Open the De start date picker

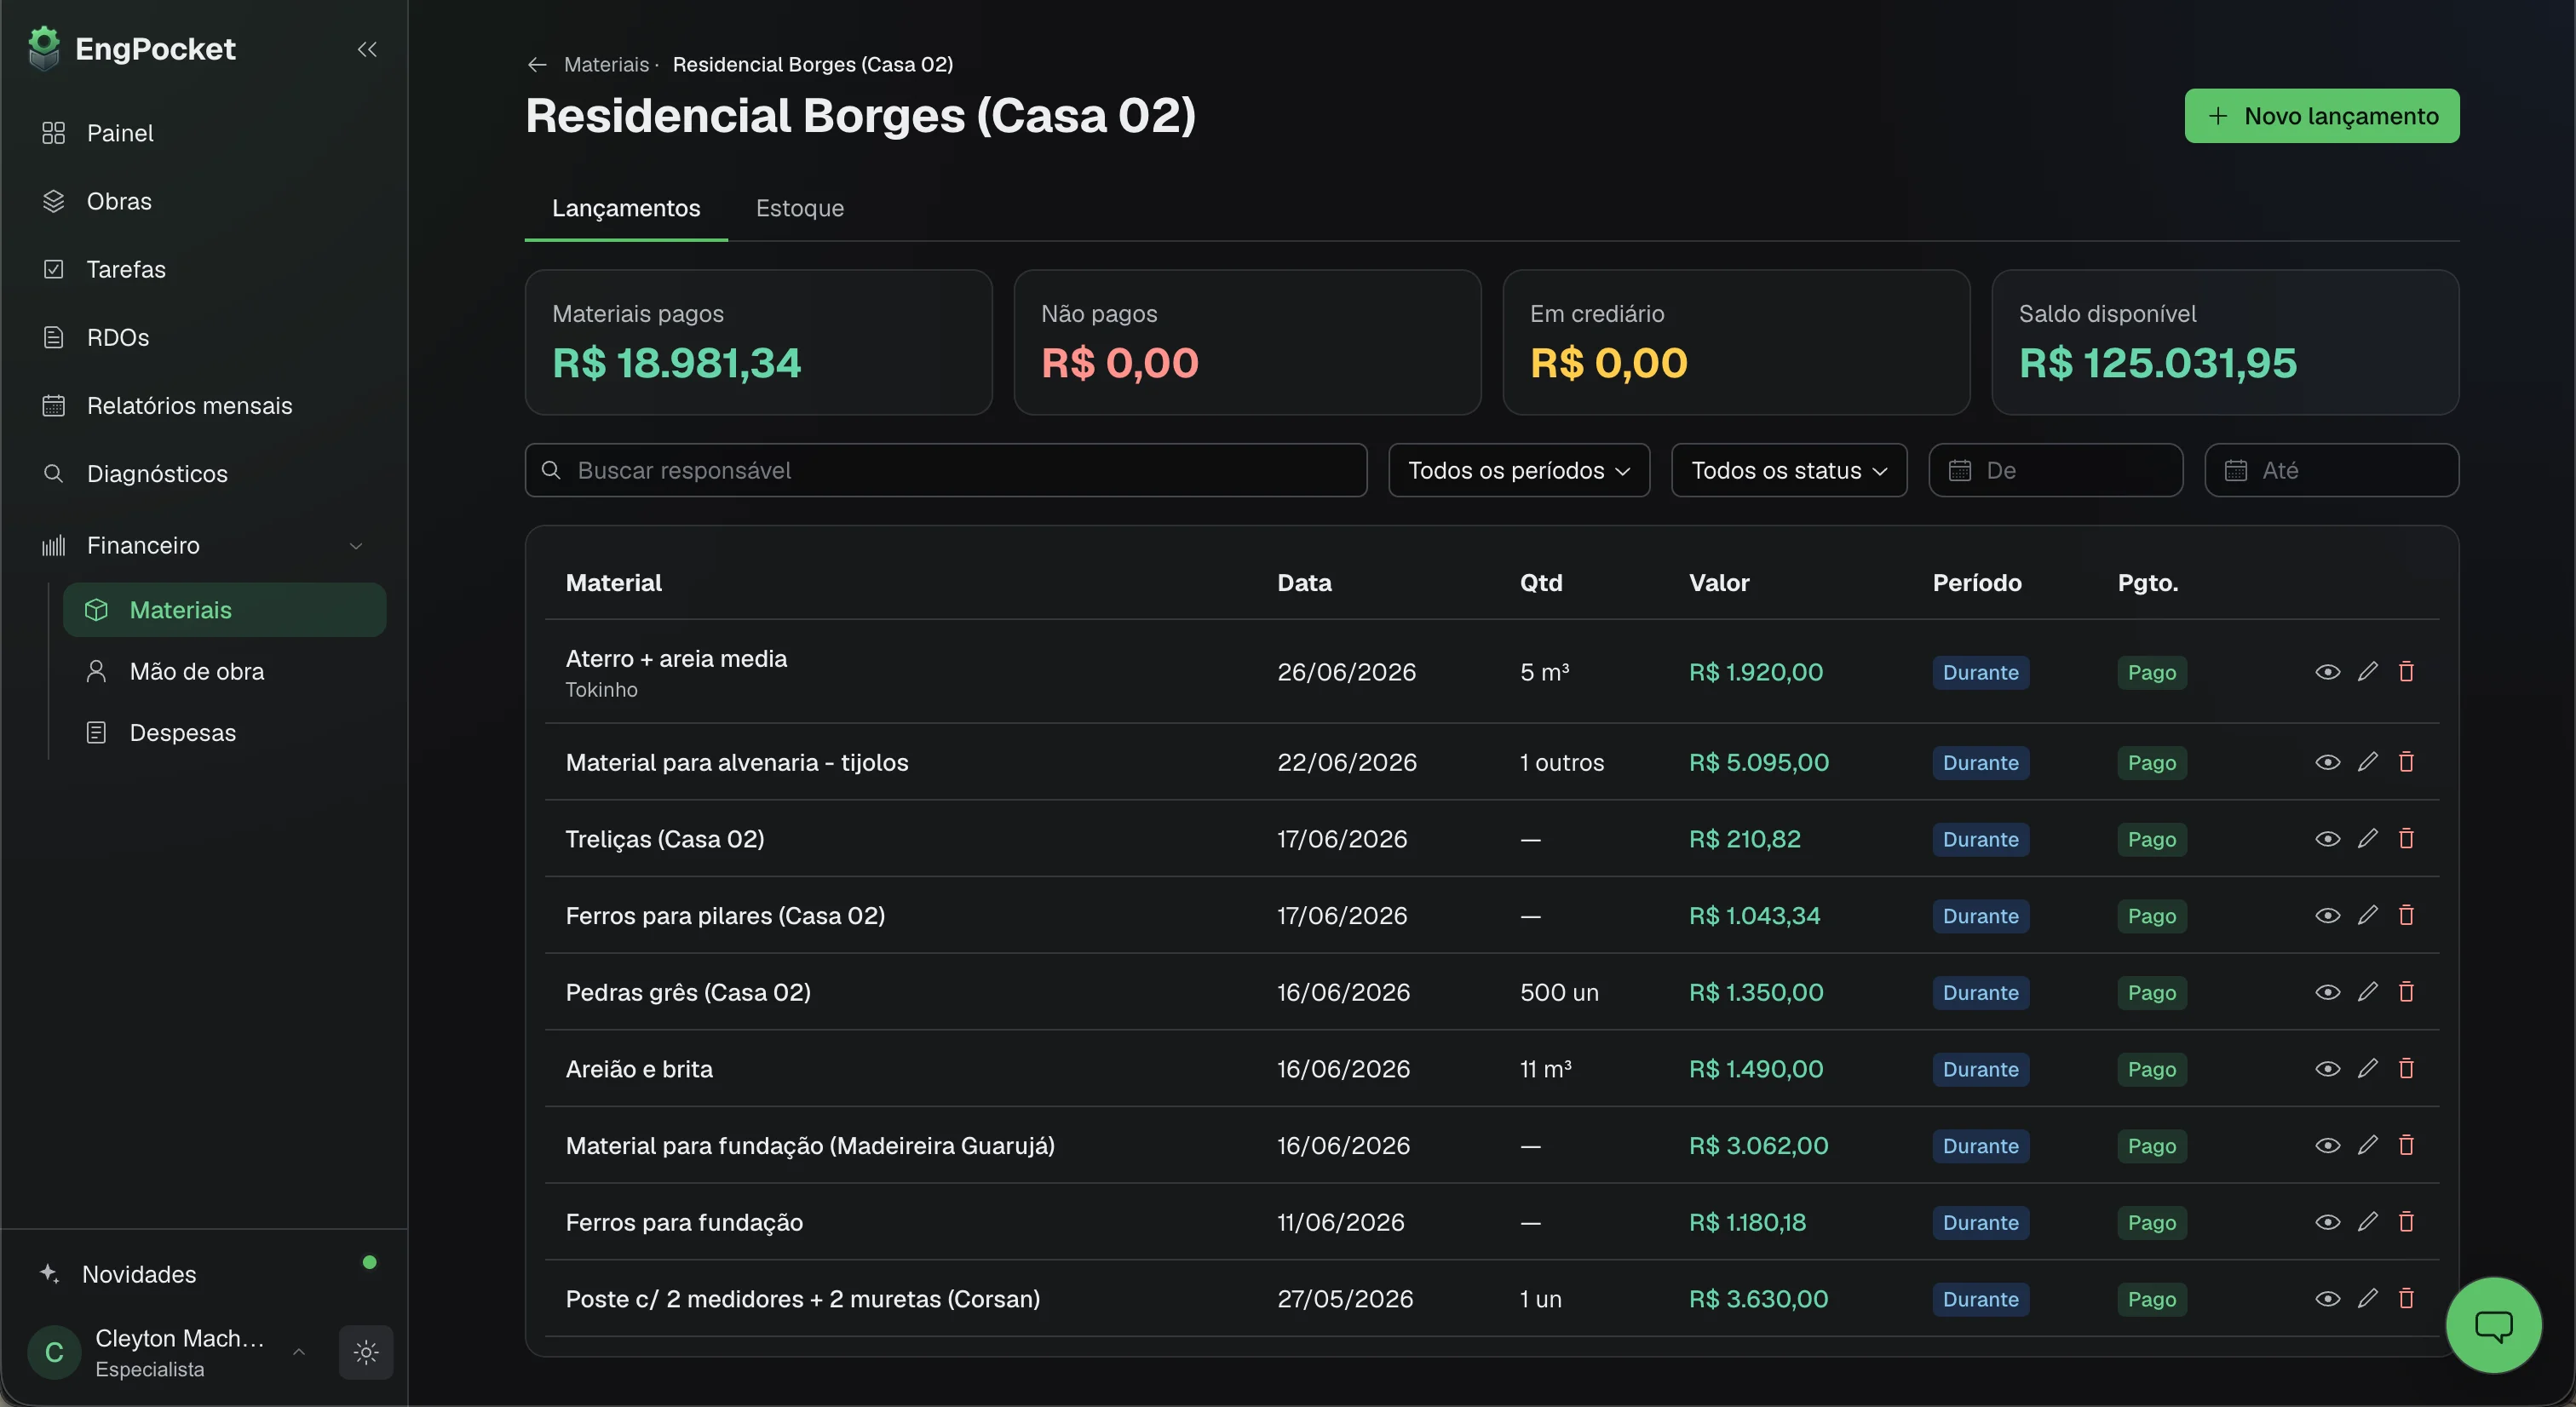click(x=2055, y=470)
